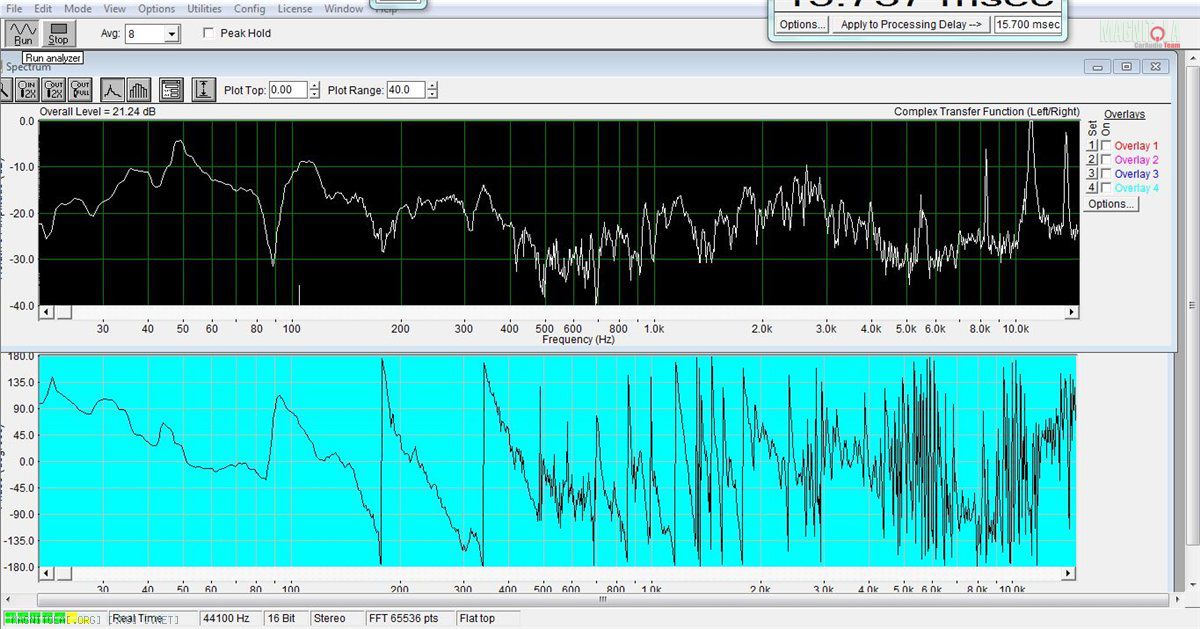Click the auto-scale vertical axis icon

(204, 90)
